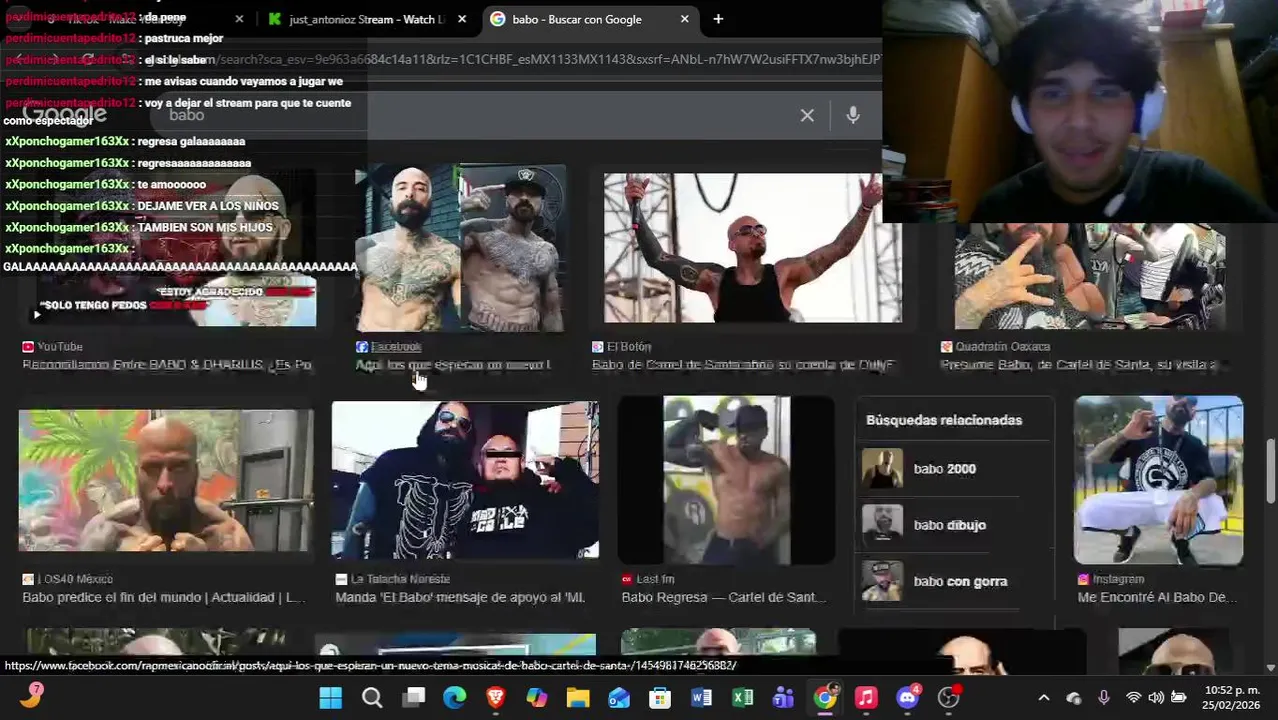Play the YouTube video thumbnail

coord(168,250)
